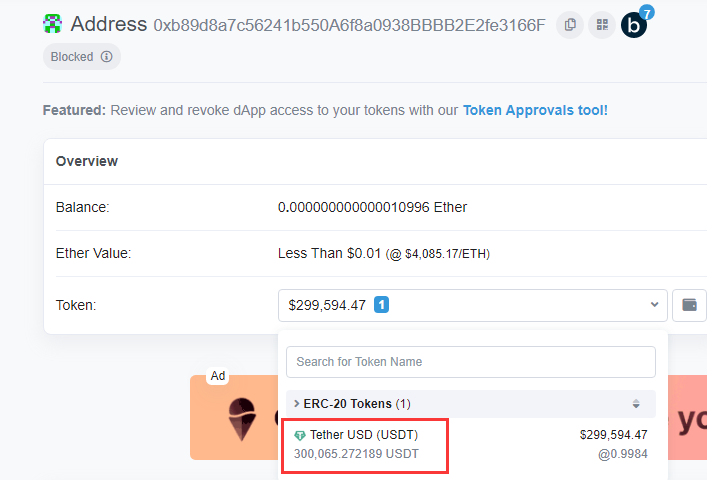
Task: Open the wallet token holdings icon
Action: (689, 305)
